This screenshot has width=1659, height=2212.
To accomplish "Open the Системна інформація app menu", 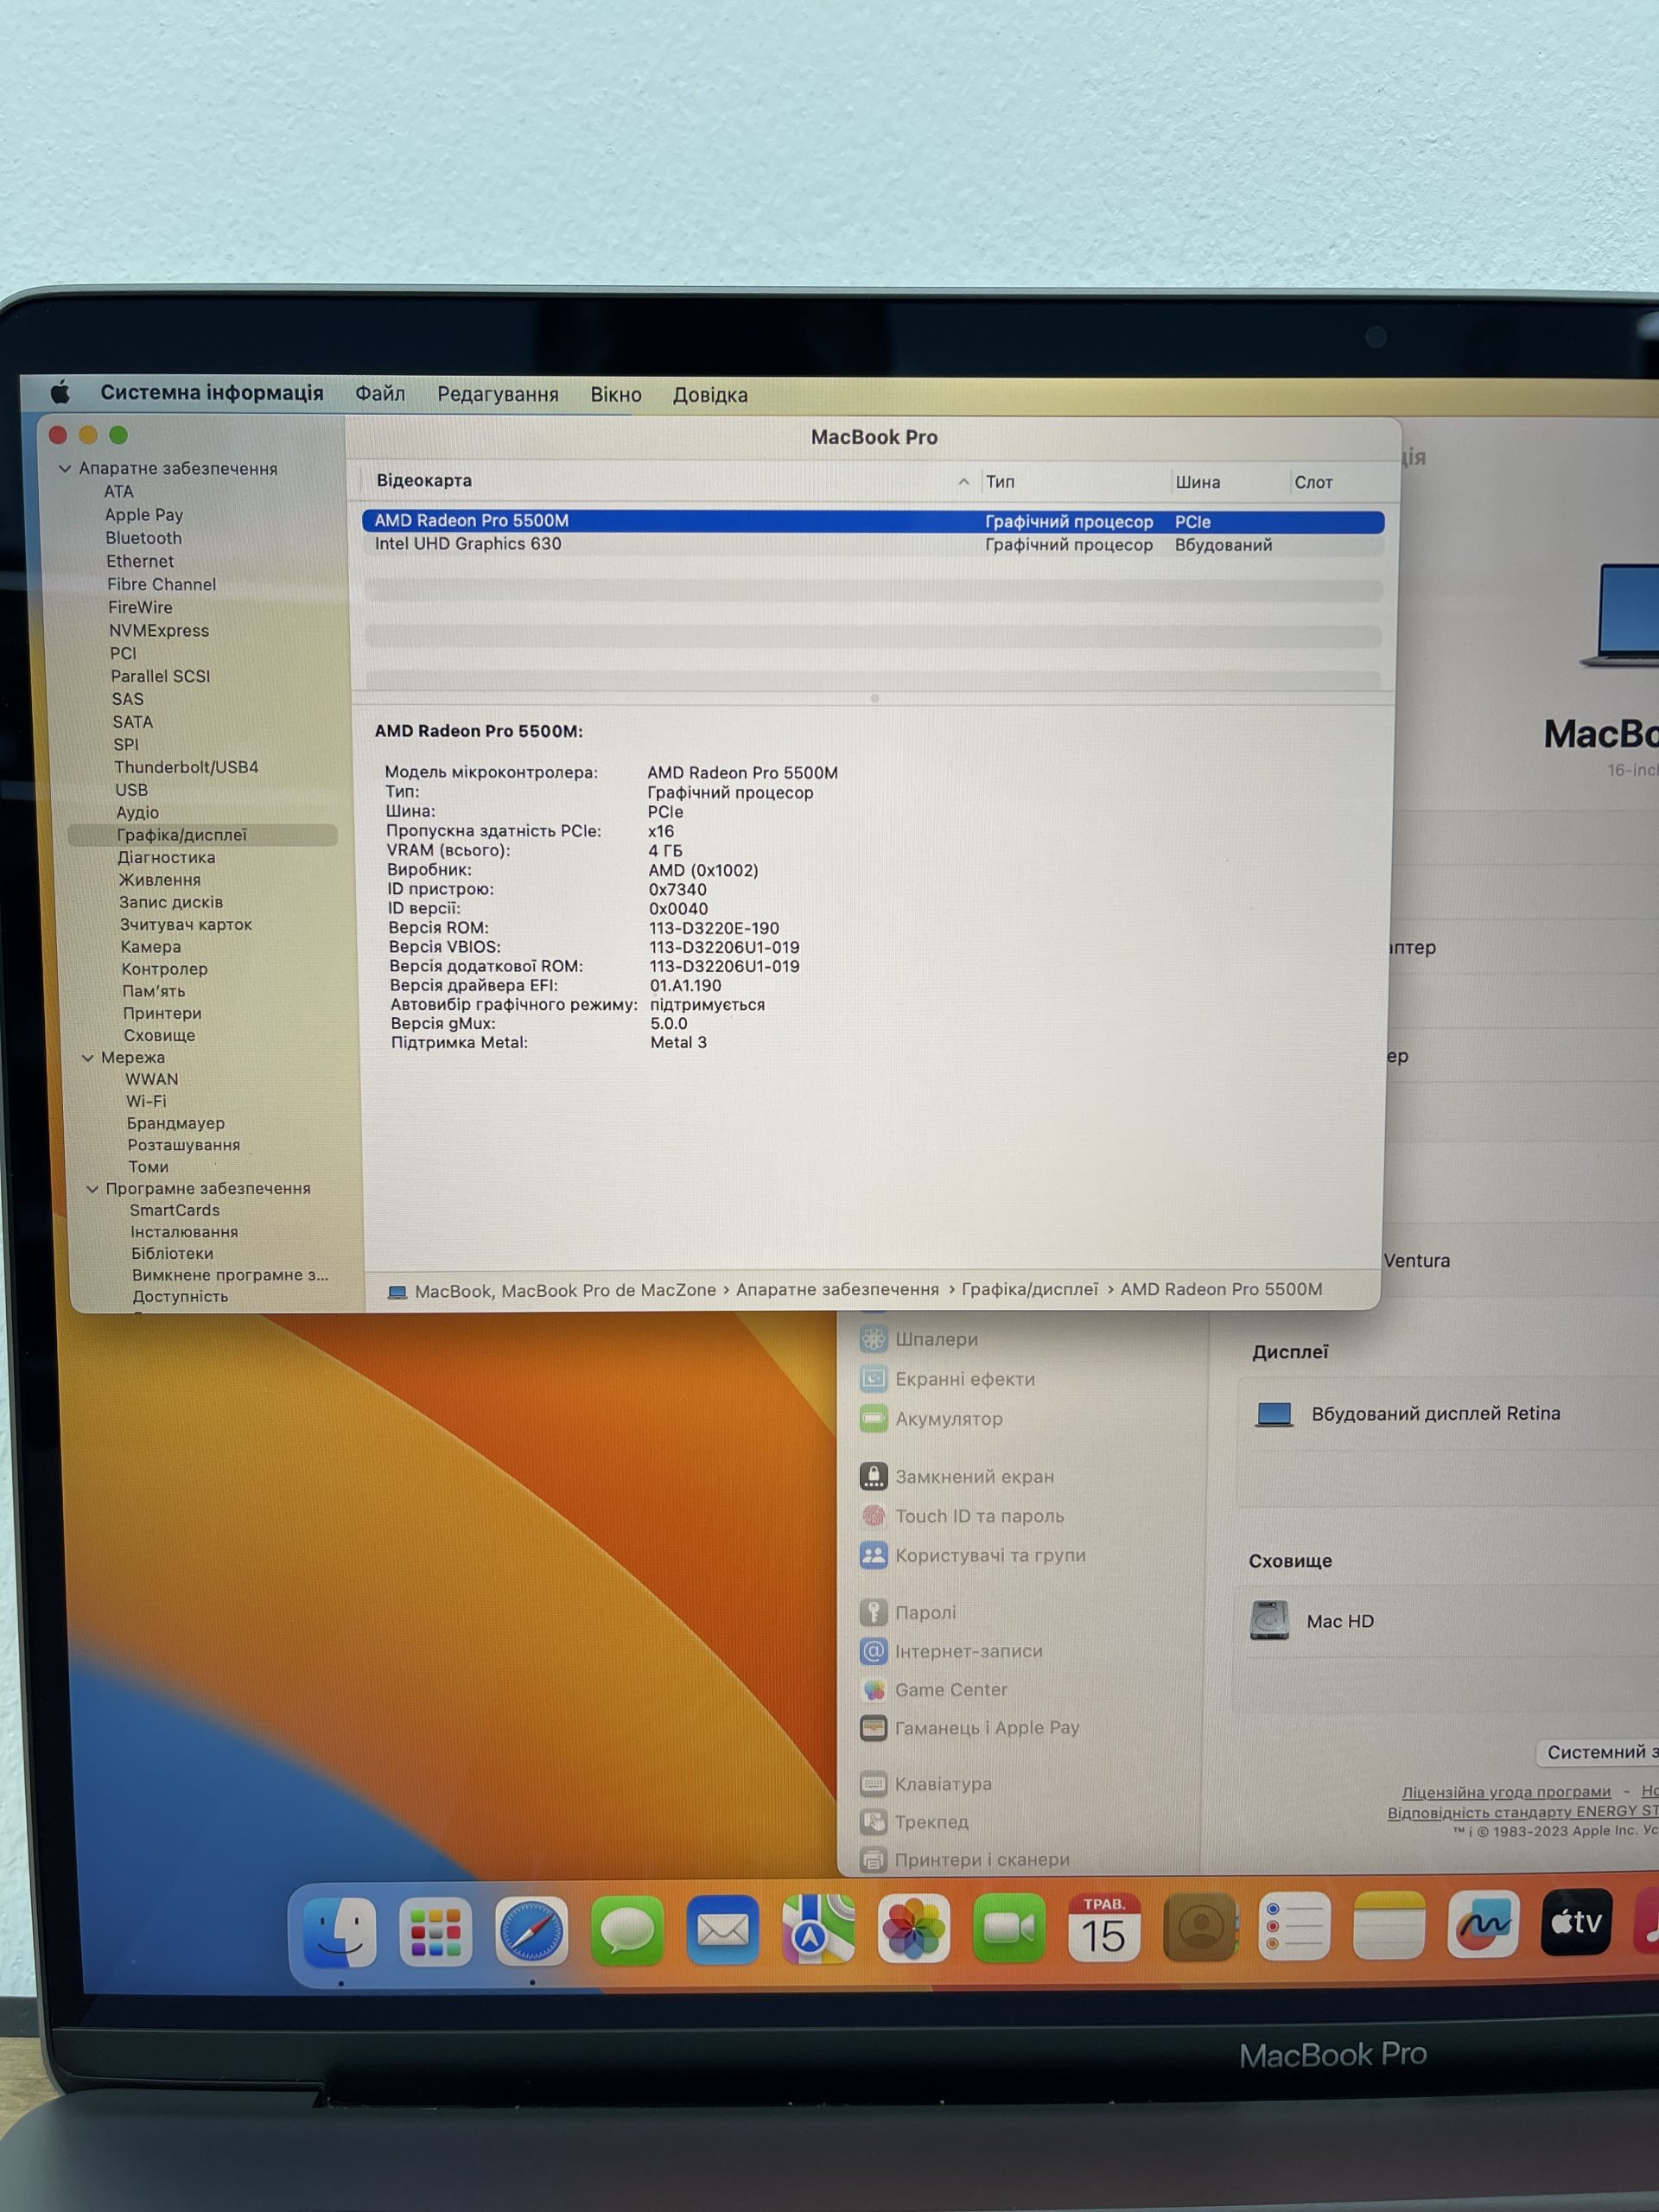I will pyautogui.click(x=212, y=392).
